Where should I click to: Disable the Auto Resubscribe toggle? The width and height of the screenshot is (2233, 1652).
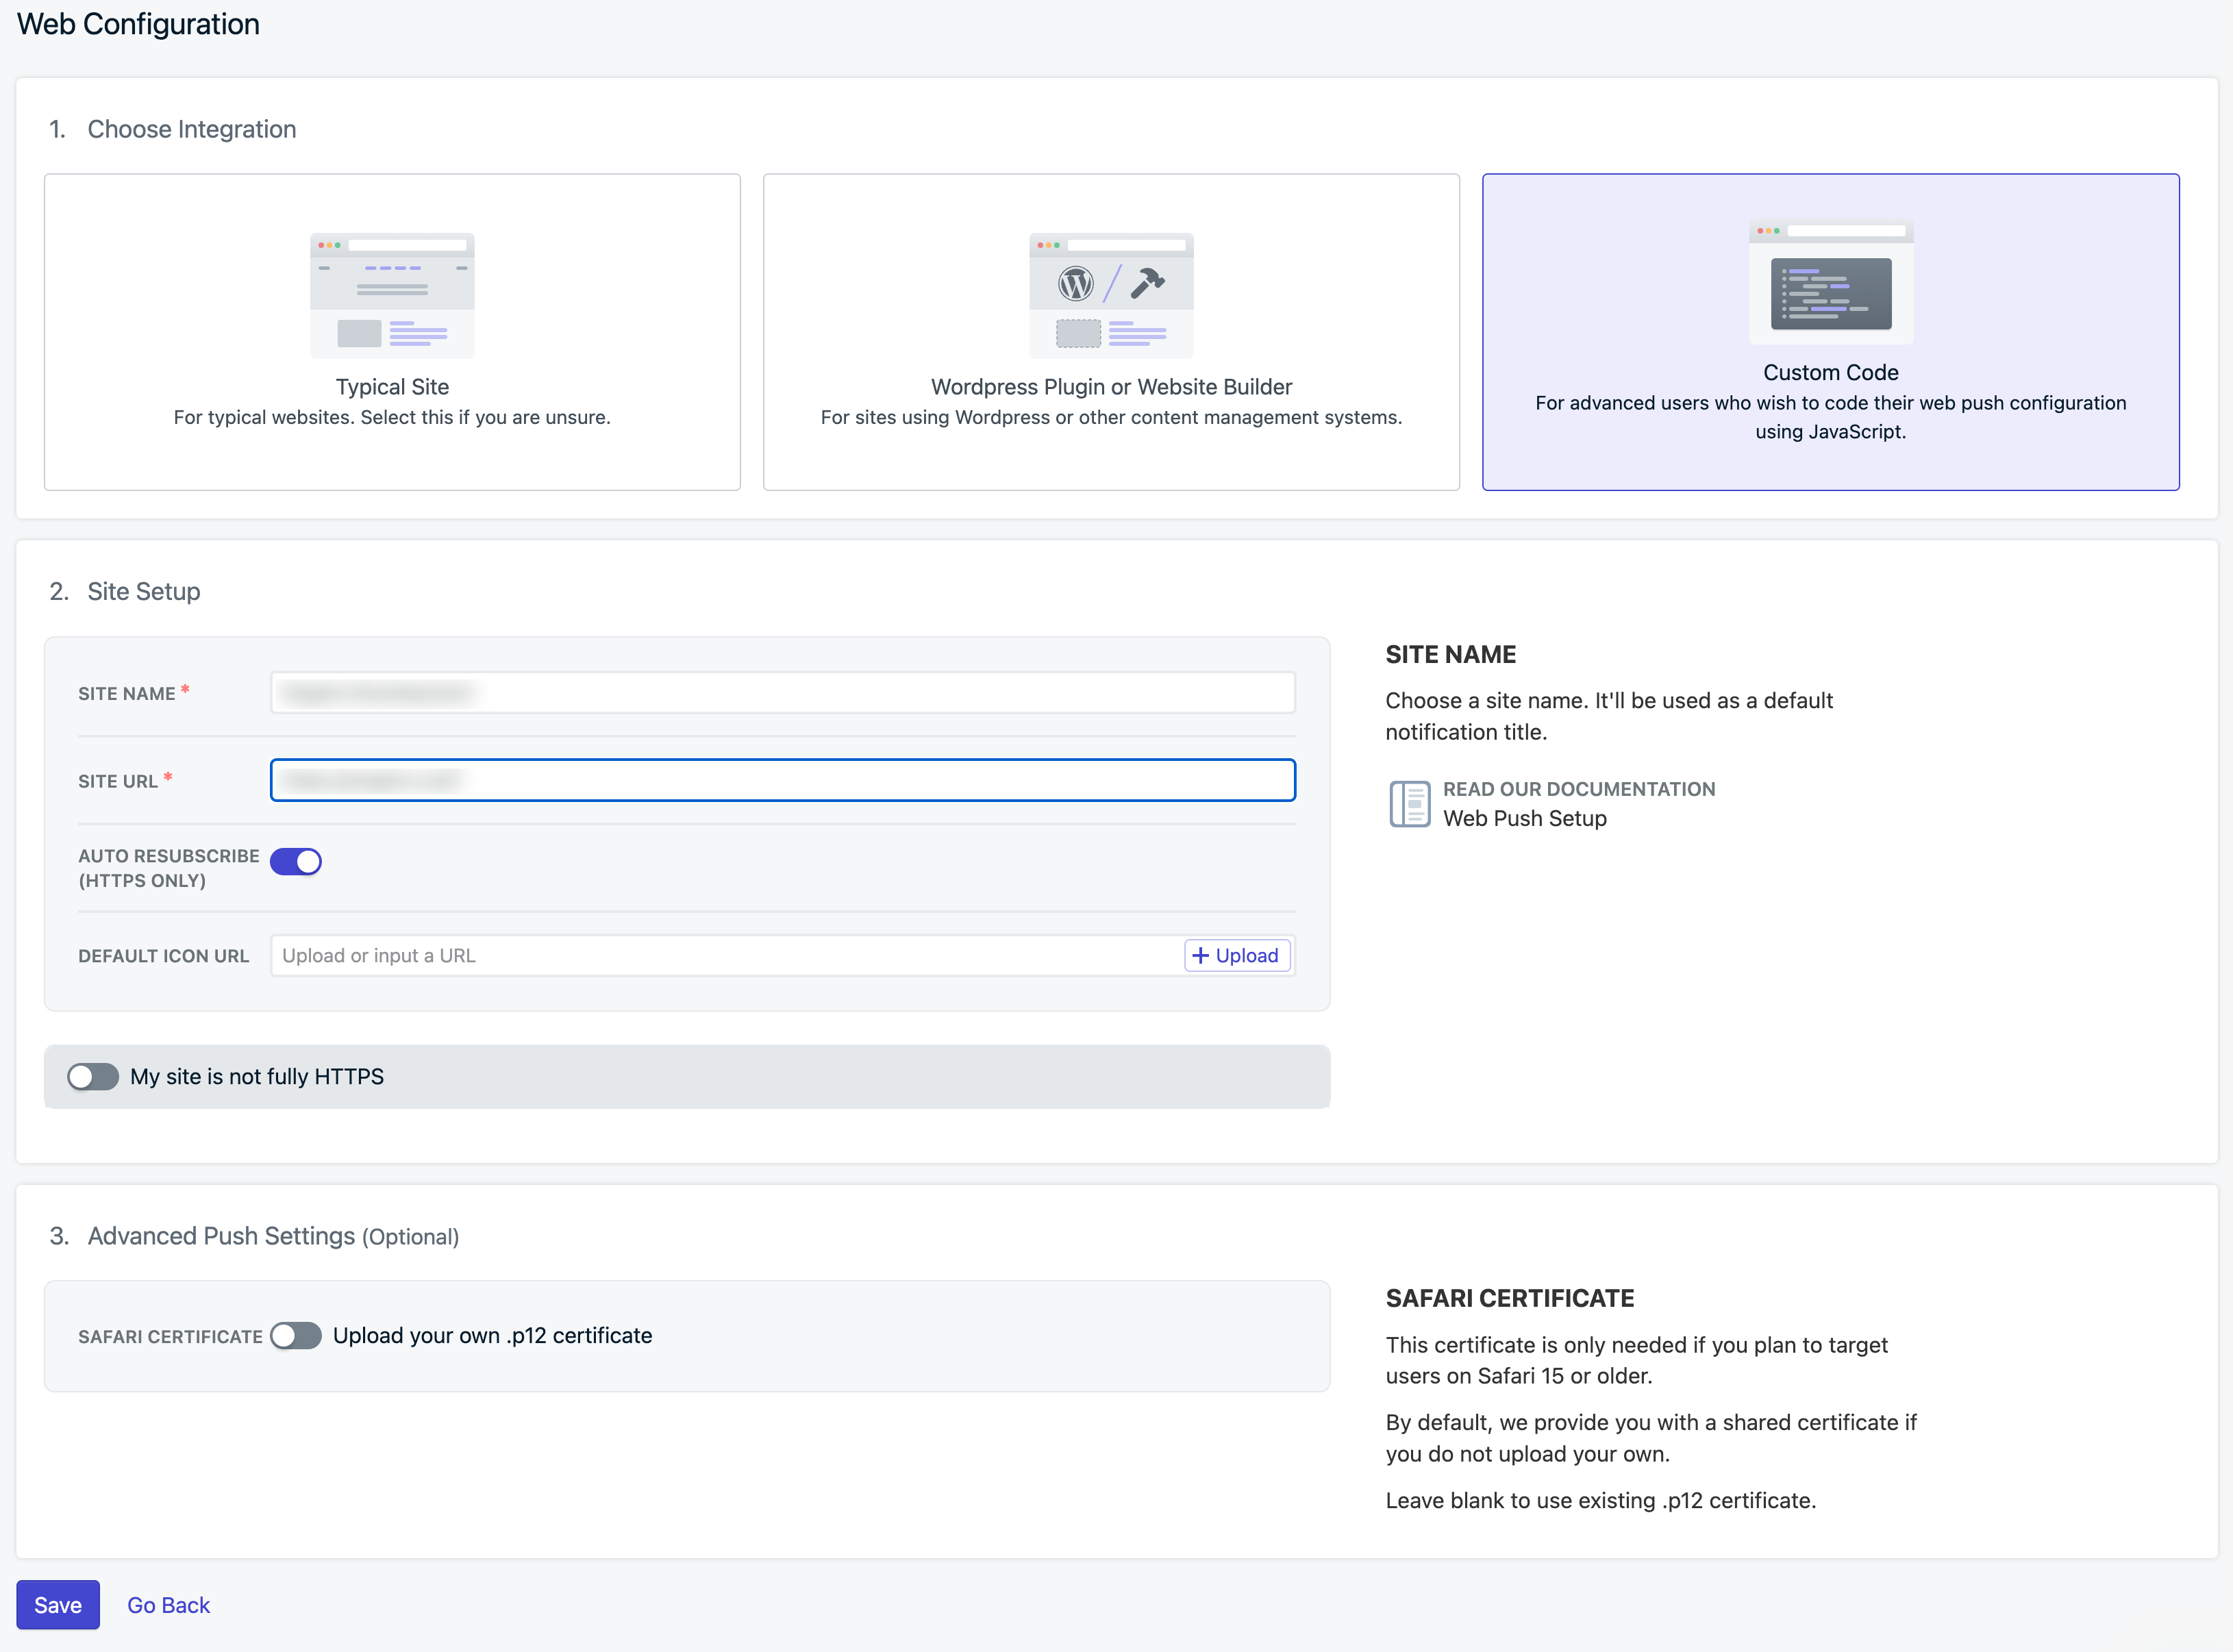pos(296,861)
